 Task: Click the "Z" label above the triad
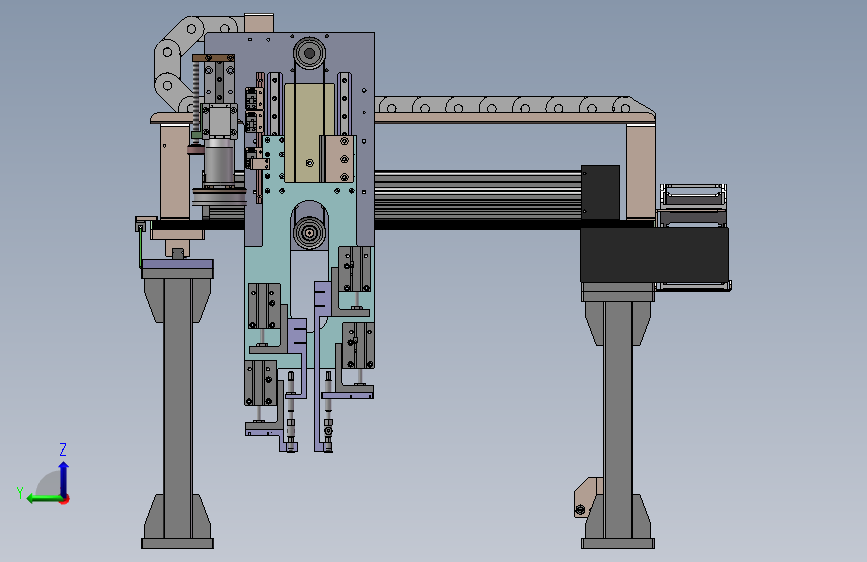[63, 449]
